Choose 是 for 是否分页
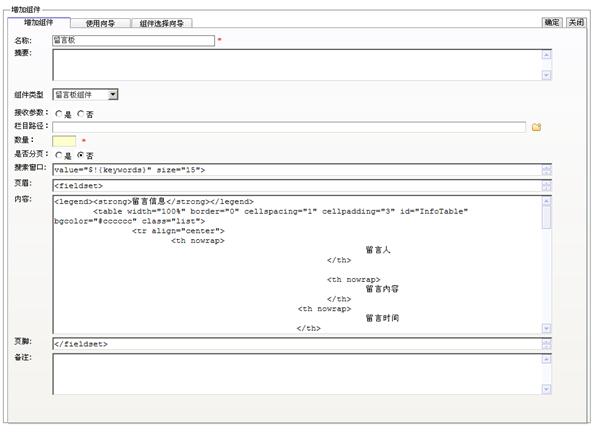604x434 pixels. pyautogui.click(x=58, y=156)
